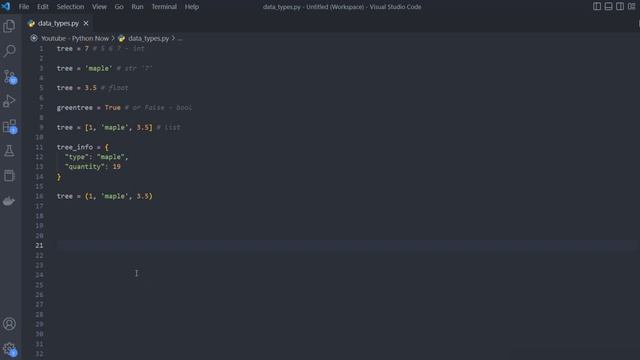Expand the breadcrumb ellipsis symbol
The width and height of the screenshot is (640, 360).
click(180, 38)
